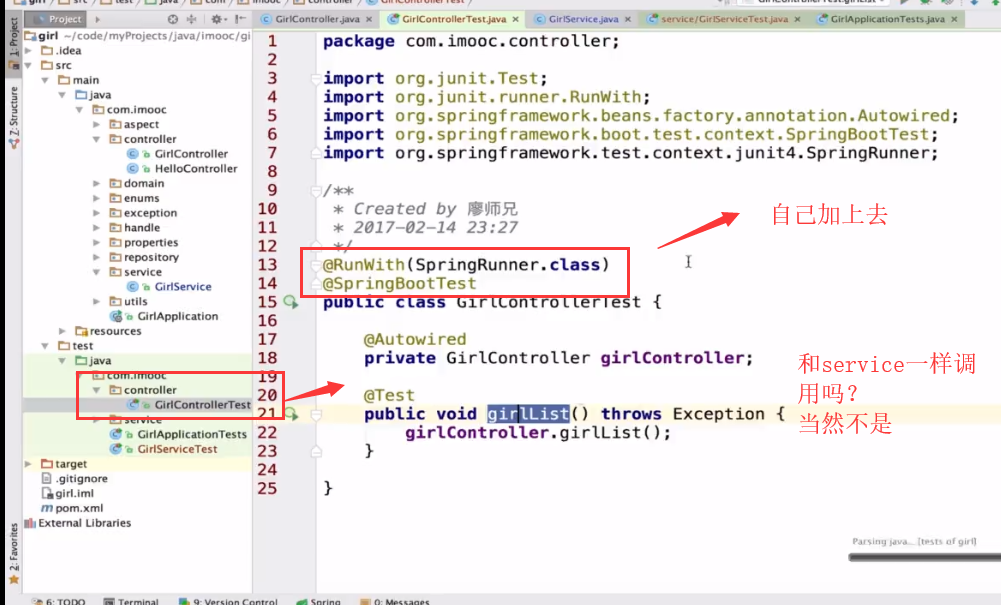The height and width of the screenshot is (605, 1001).
Task: Open the 0: Messages tool window
Action: tap(395, 601)
